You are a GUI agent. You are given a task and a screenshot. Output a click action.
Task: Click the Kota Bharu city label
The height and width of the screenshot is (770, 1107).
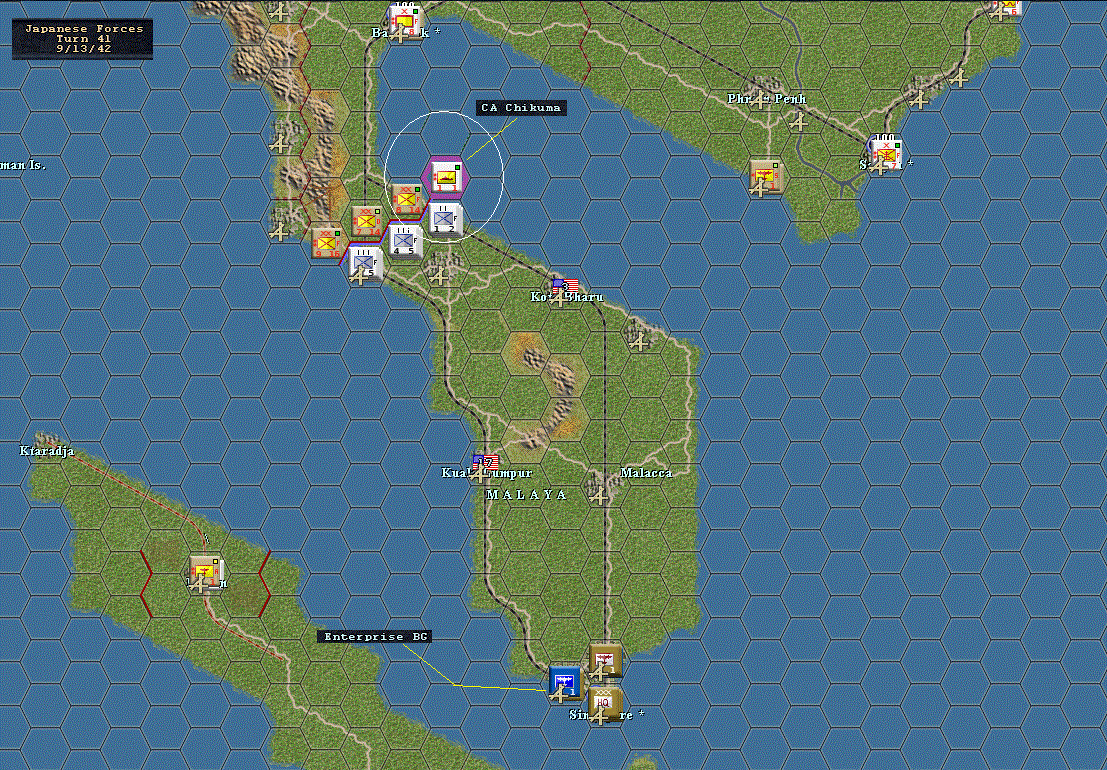(567, 297)
